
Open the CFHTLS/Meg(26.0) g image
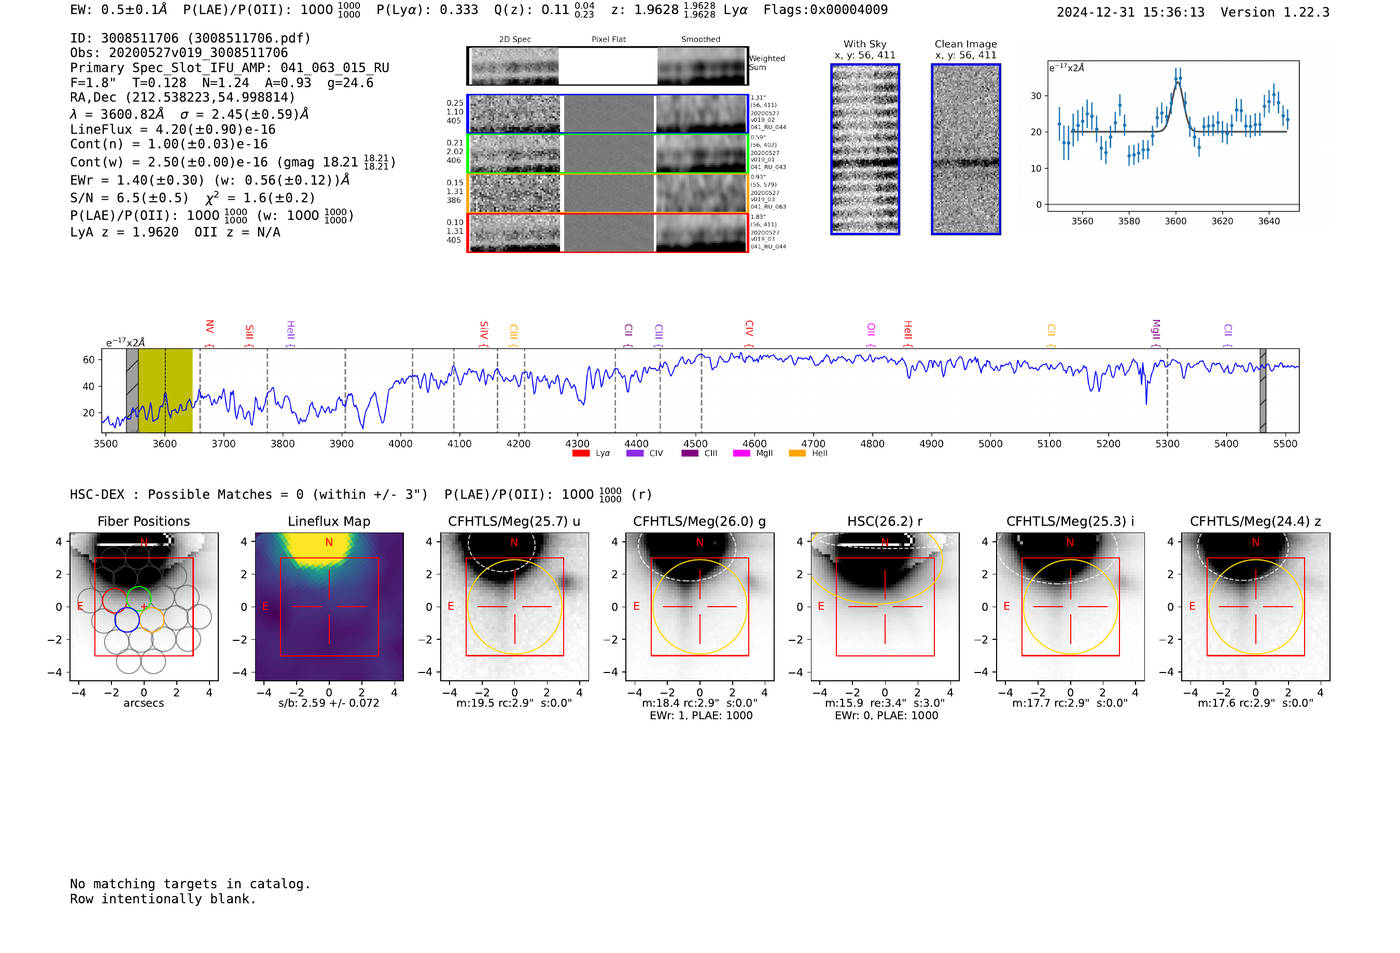(x=700, y=607)
